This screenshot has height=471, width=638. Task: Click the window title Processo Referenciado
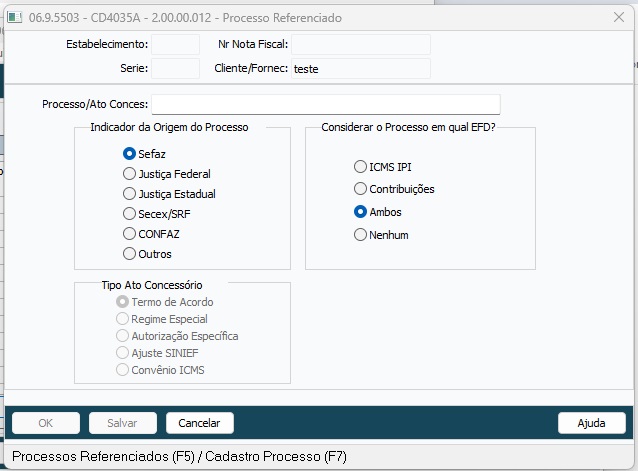pos(282,17)
